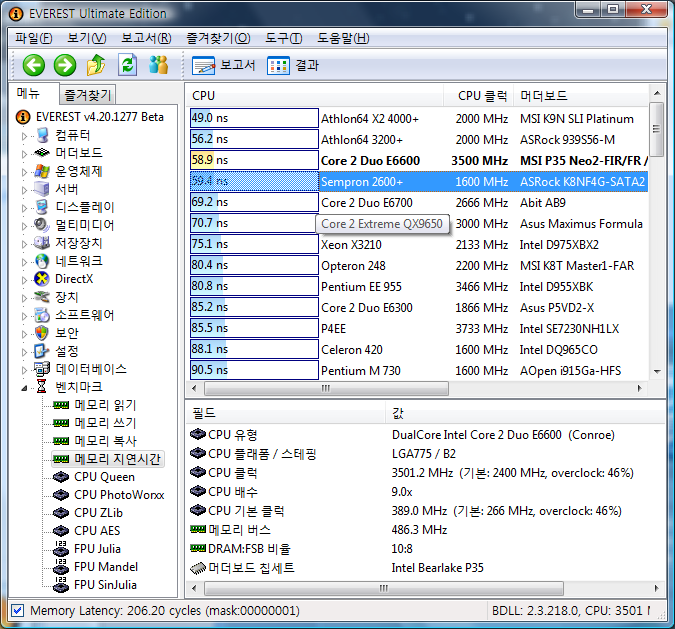Sort by the 머더보드 column header
This screenshot has height=629, width=675.
(580, 96)
